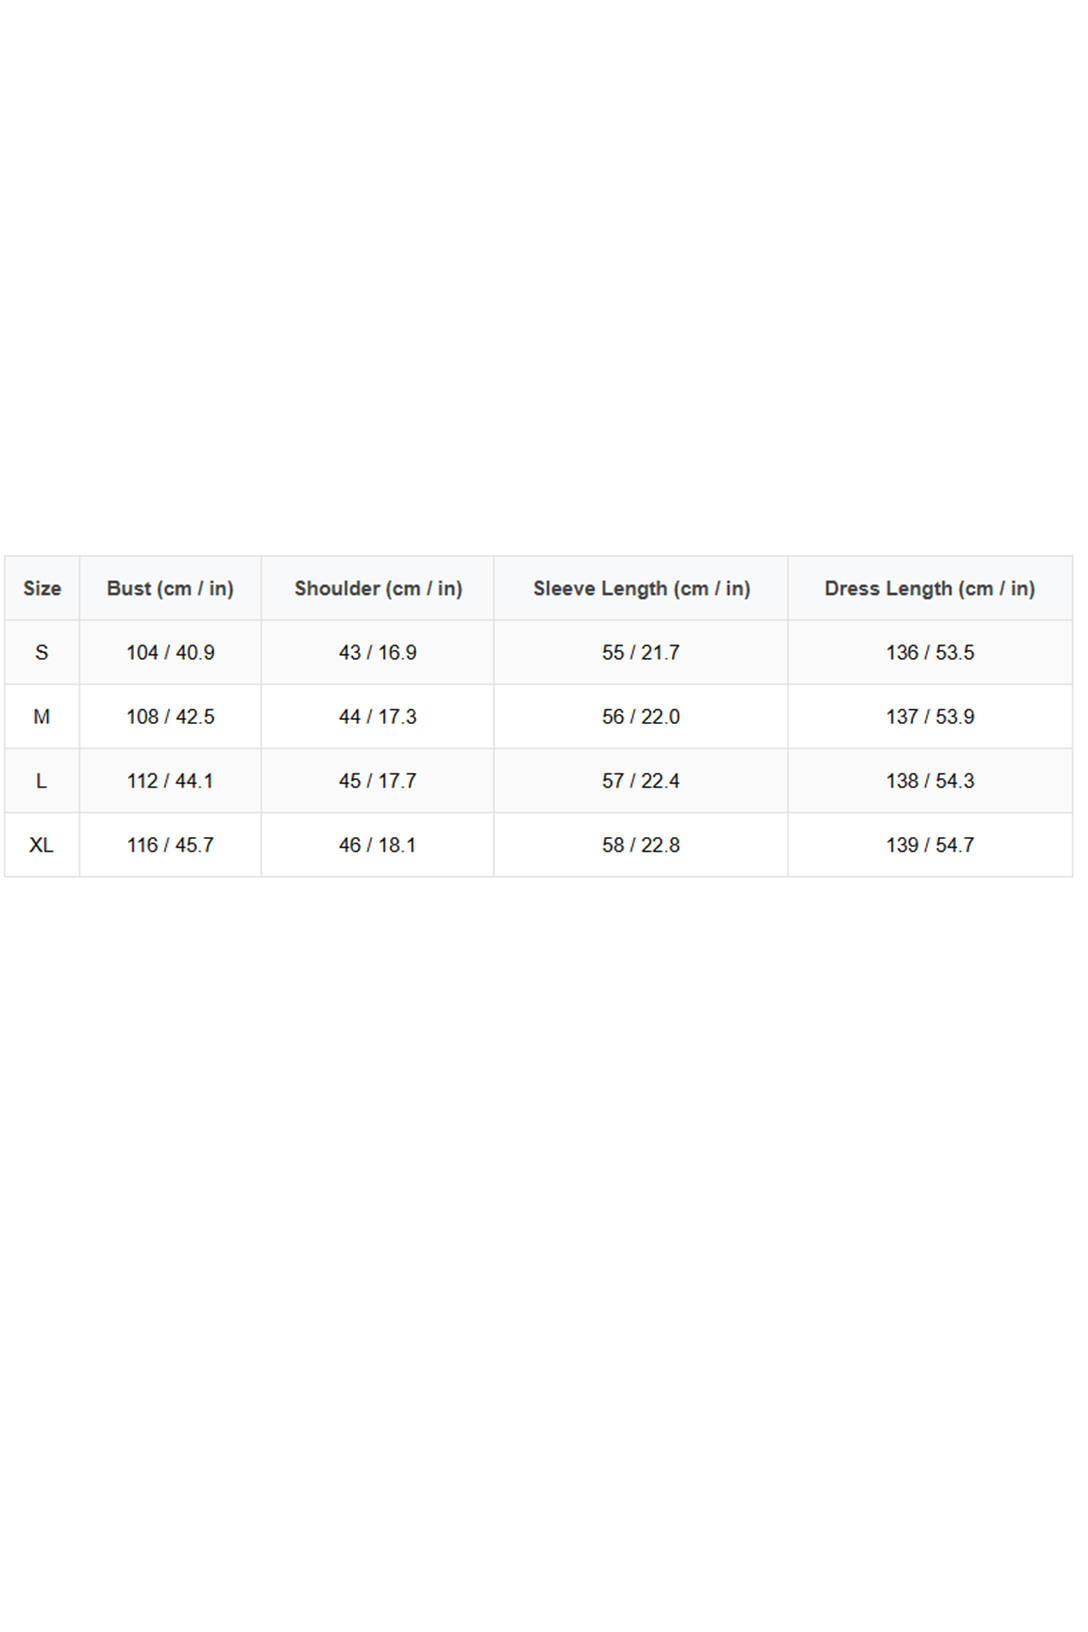1088x1632 pixels.
Task: Click the L size row label
Action: pos(42,781)
